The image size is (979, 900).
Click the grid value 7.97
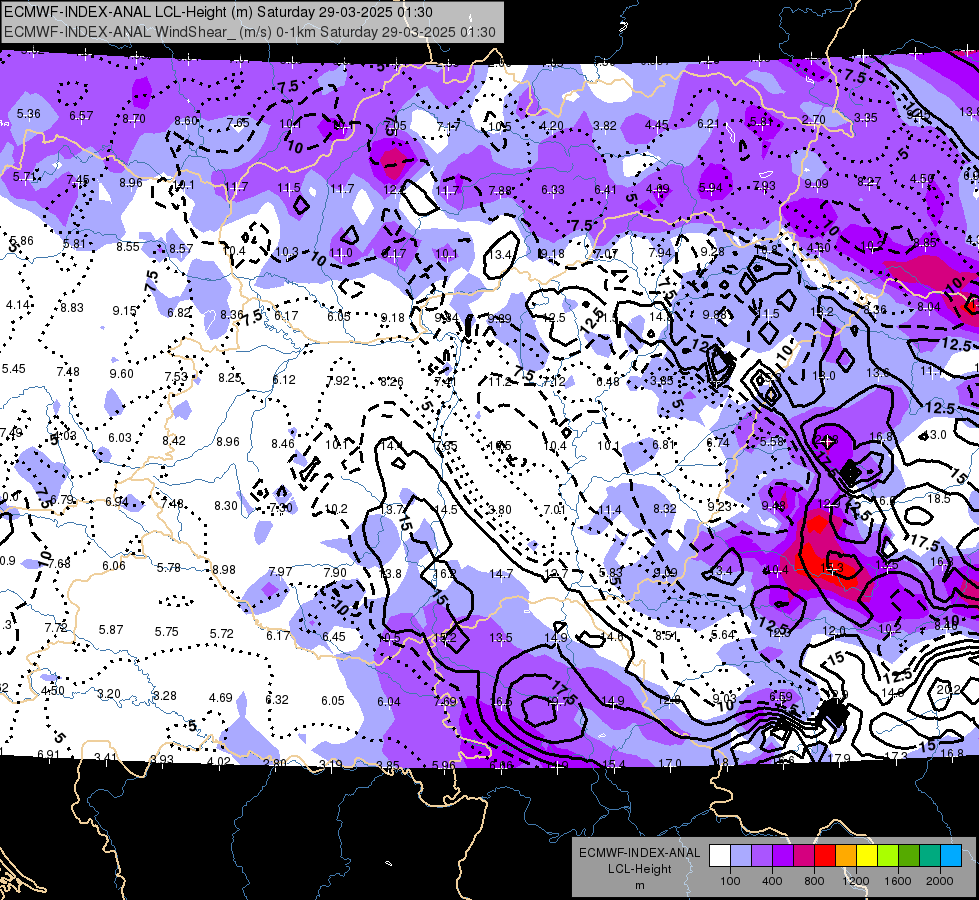tap(280, 571)
